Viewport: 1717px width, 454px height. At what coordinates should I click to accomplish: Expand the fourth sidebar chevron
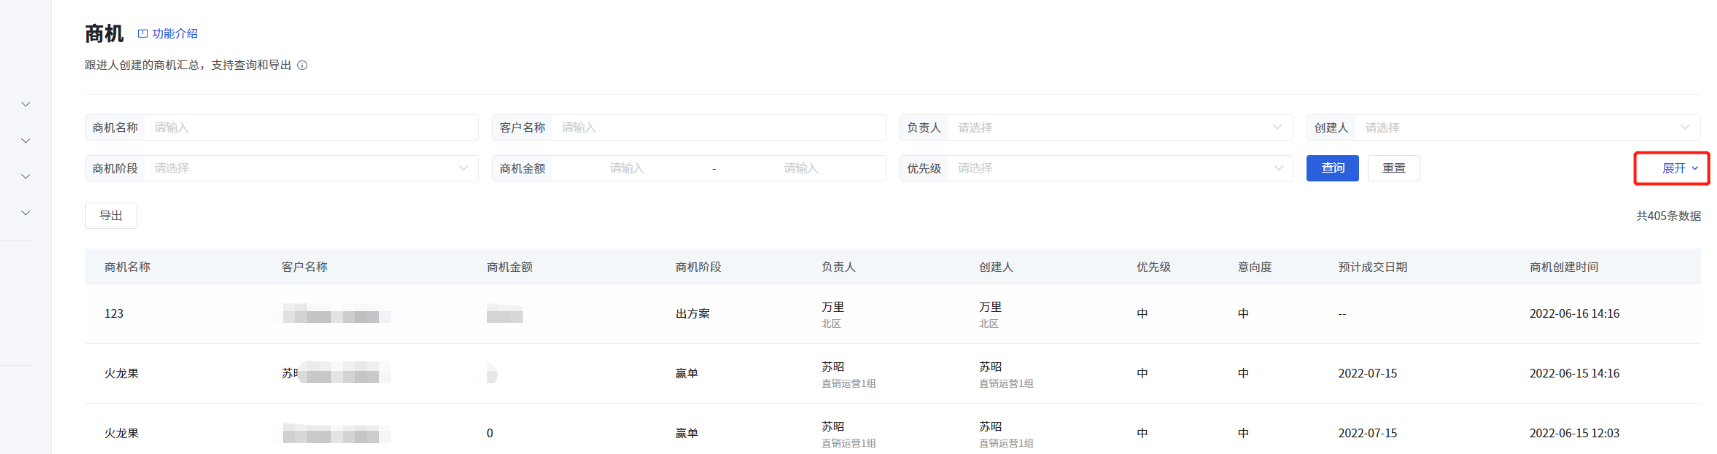pyautogui.click(x=26, y=213)
